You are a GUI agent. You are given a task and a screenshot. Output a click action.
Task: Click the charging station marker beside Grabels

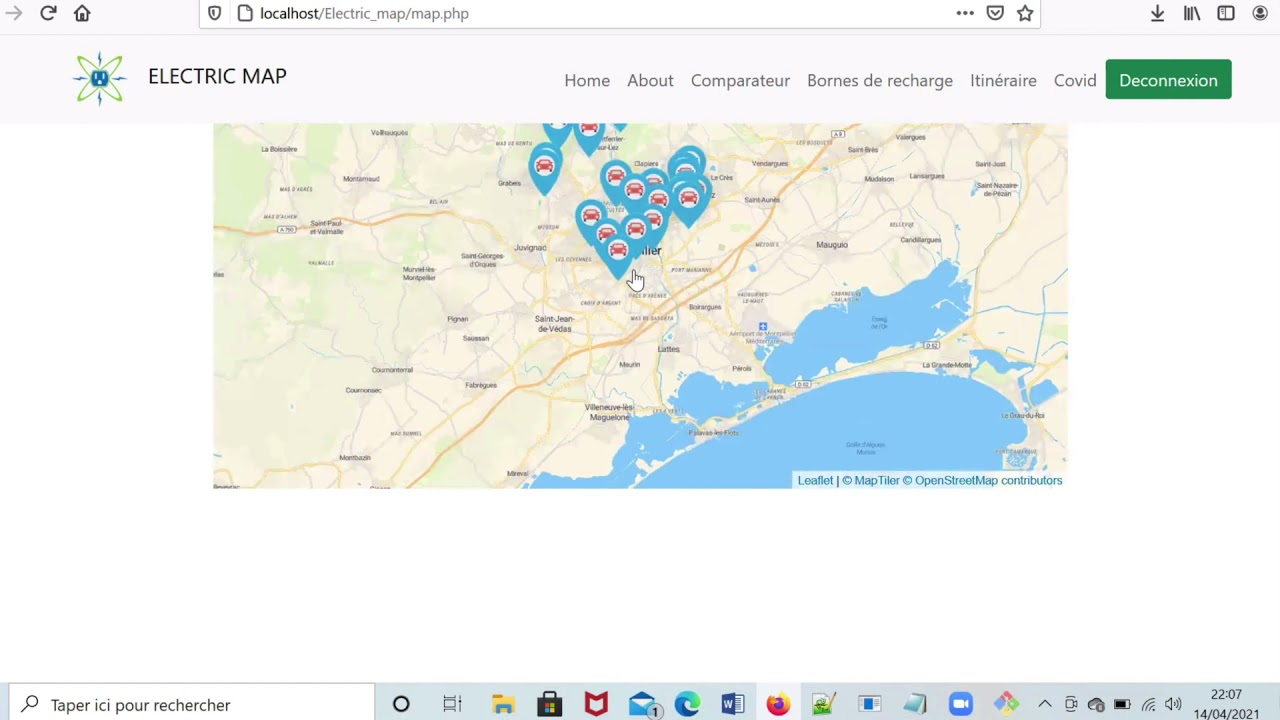[x=544, y=169]
